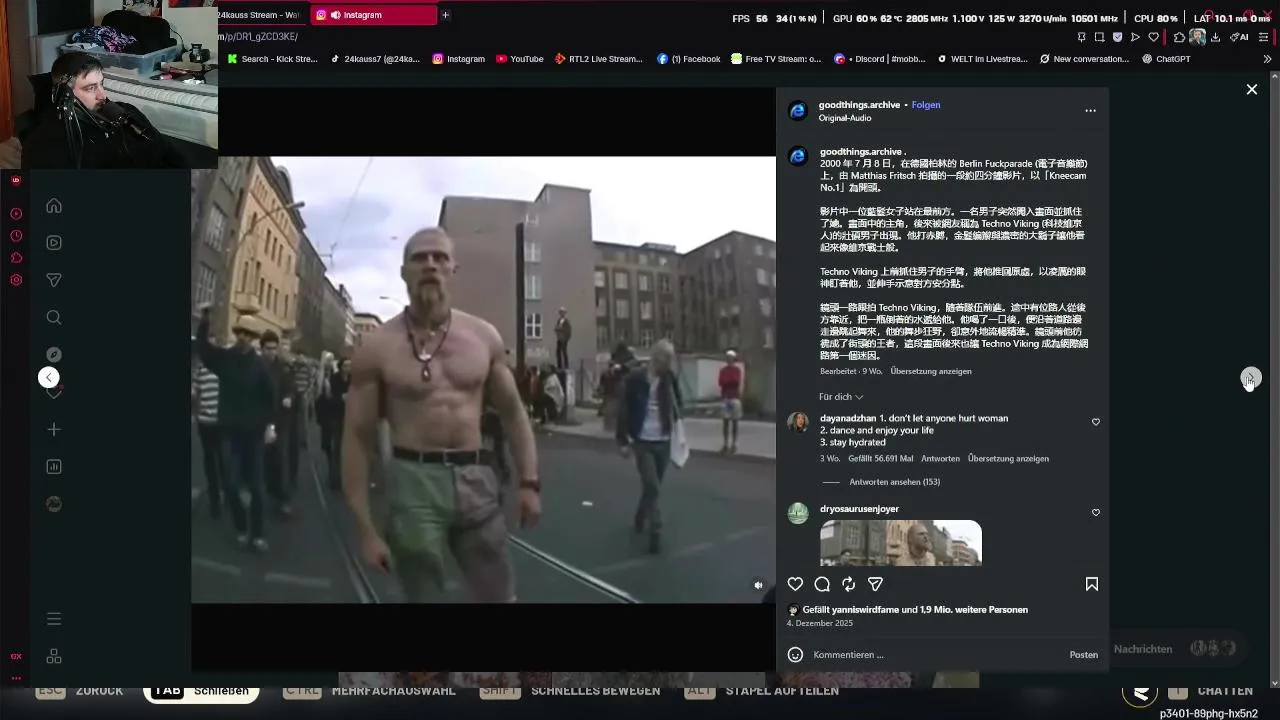Image resolution: width=1280 pixels, height=720 pixels.
Task: Open the Discord bookmark
Action: [x=878, y=59]
